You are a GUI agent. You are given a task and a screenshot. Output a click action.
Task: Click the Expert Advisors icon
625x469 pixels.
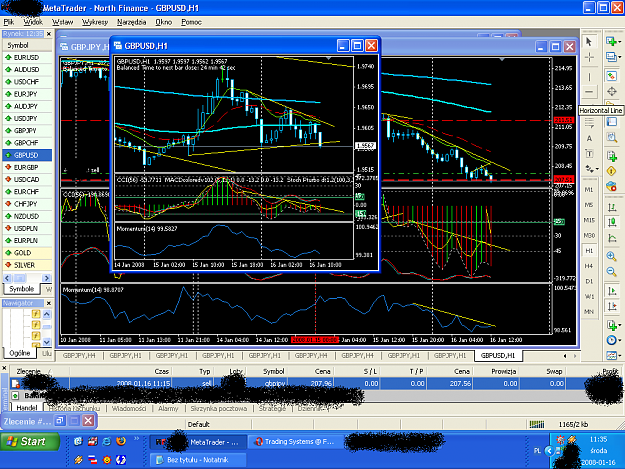[x=611, y=186]
